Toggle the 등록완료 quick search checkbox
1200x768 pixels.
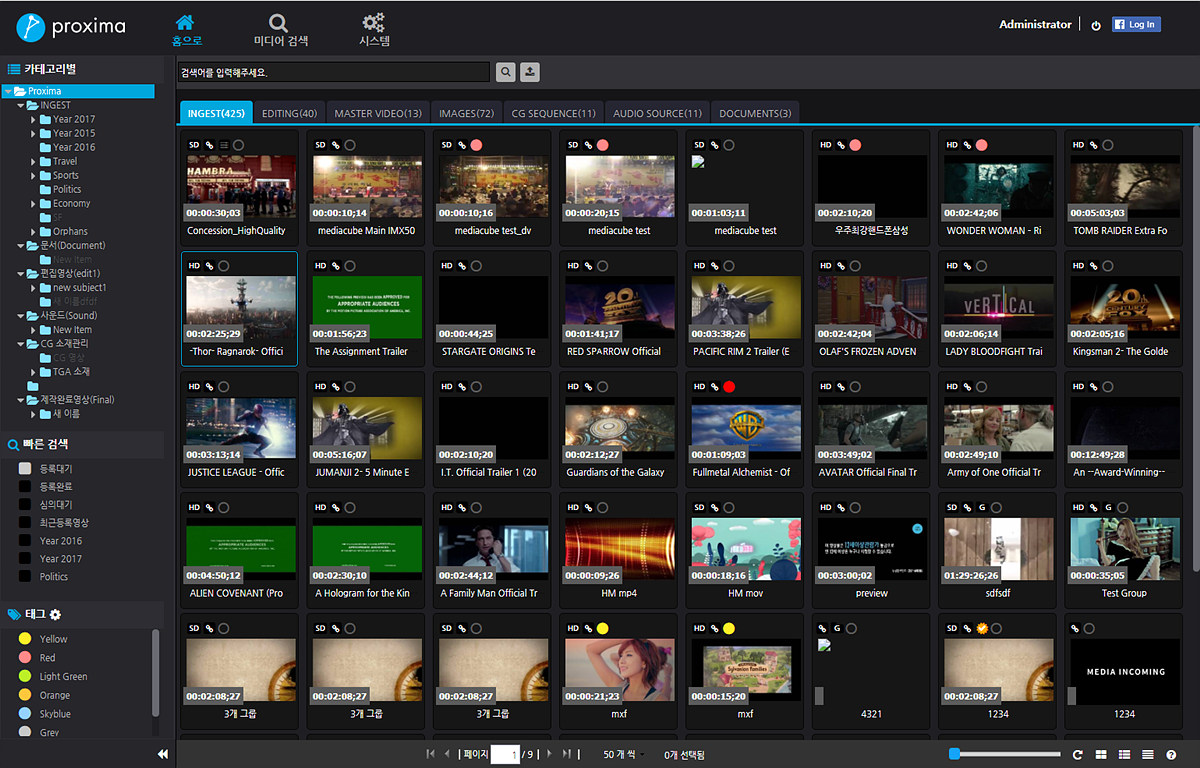25,487
